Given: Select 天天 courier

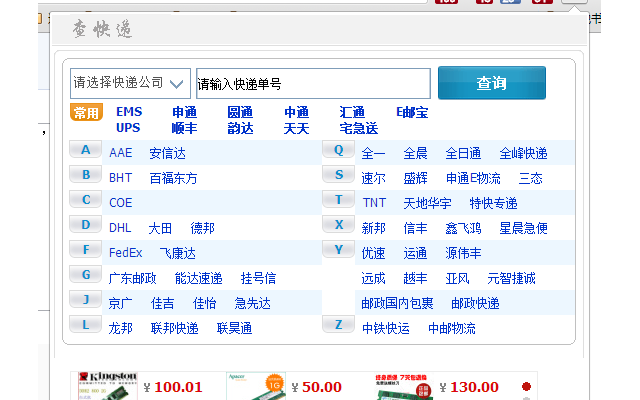Looking at the screenshot, I should (296, 128).
